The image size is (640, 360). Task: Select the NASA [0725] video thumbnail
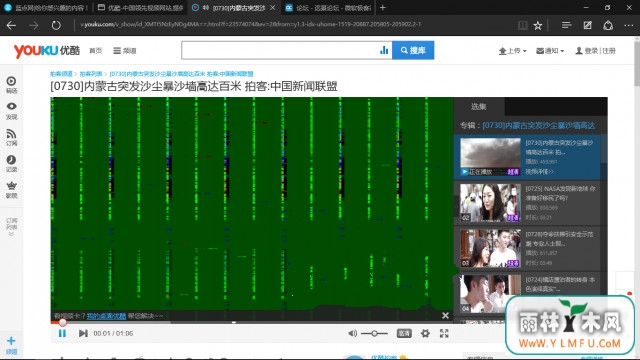490,203
